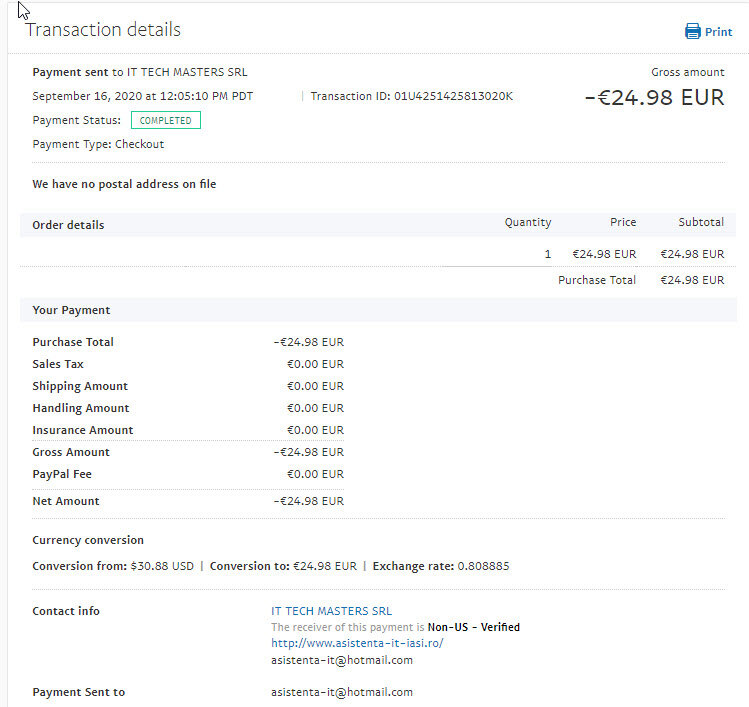The image size is (749, 707).
Task: Click the large gross amount -€24.98 EUR
Action: pos(654,98)
